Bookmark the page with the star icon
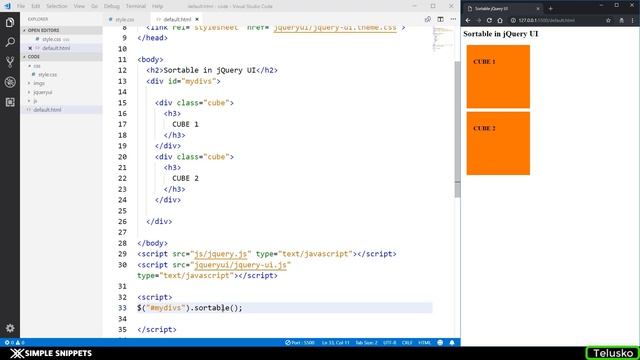 tap(608, 20)
